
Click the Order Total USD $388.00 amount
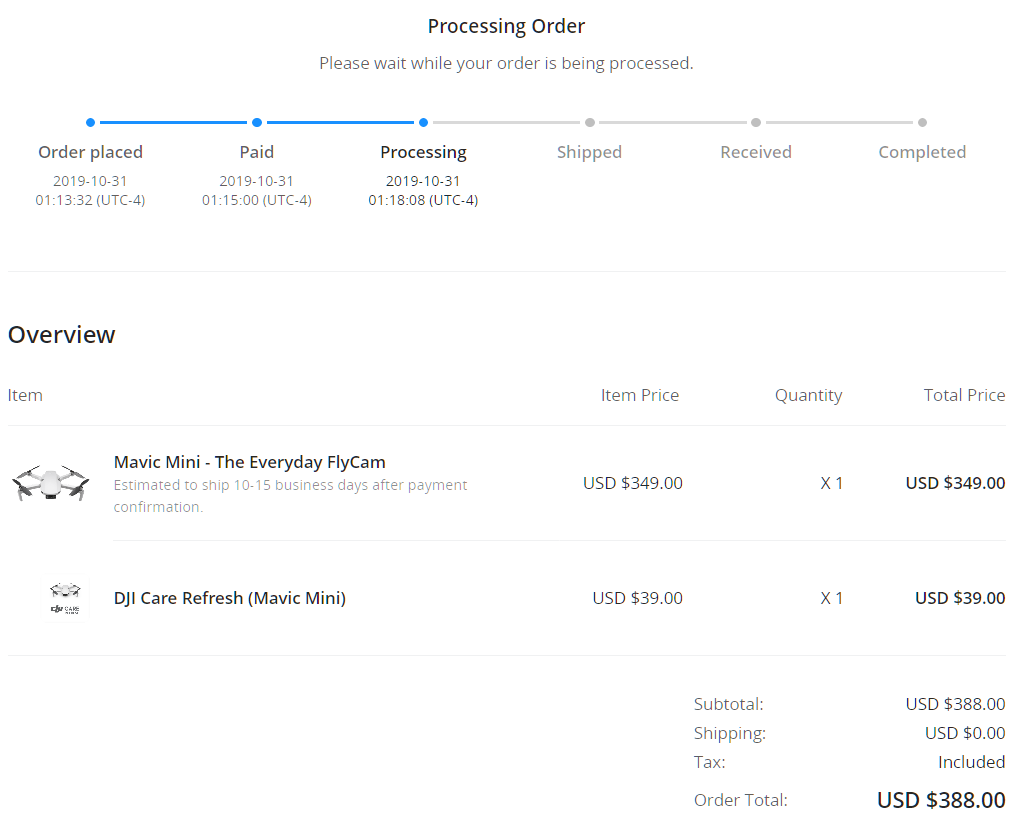point(941,800)
